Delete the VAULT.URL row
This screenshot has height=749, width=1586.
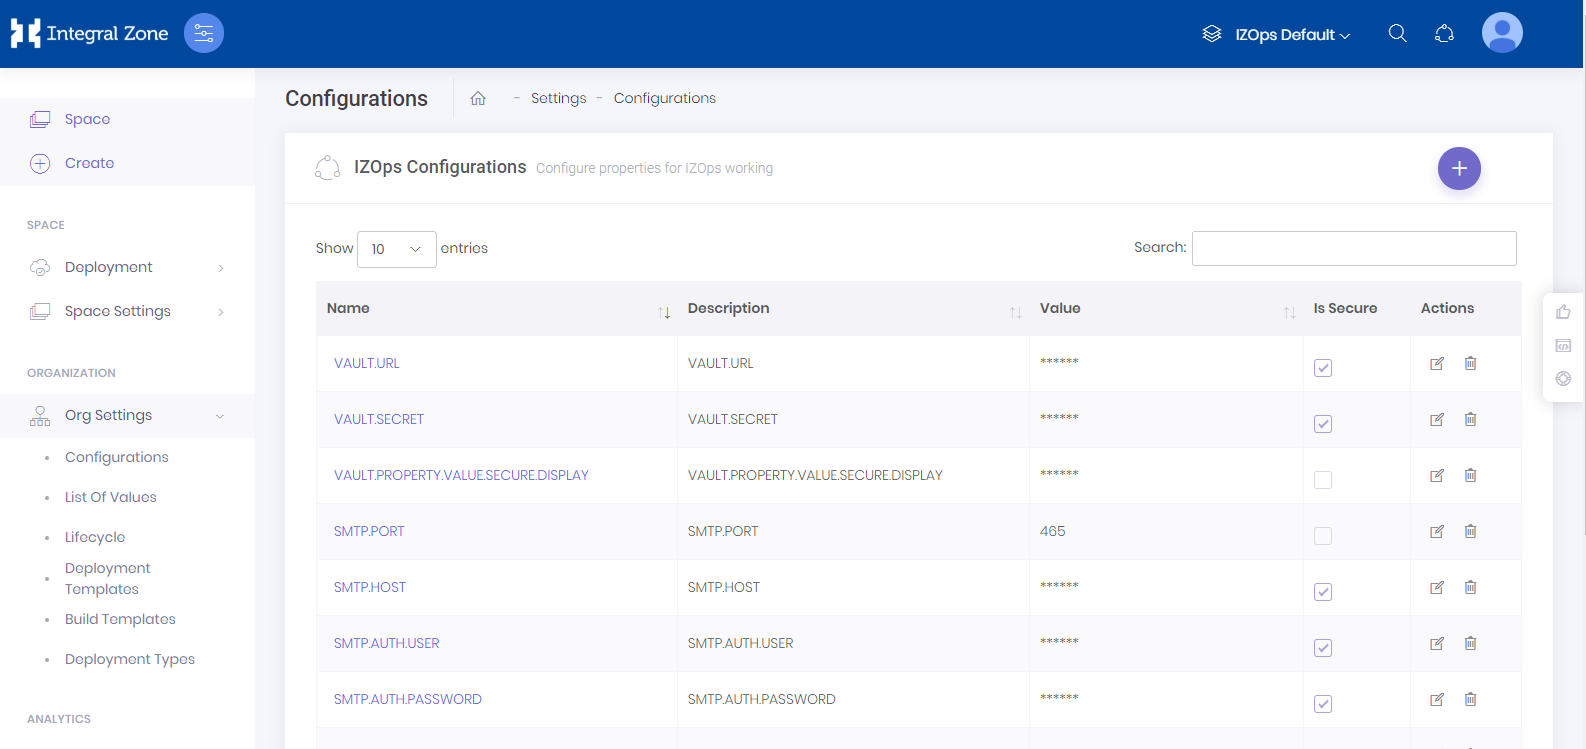tap(1470, 363)
